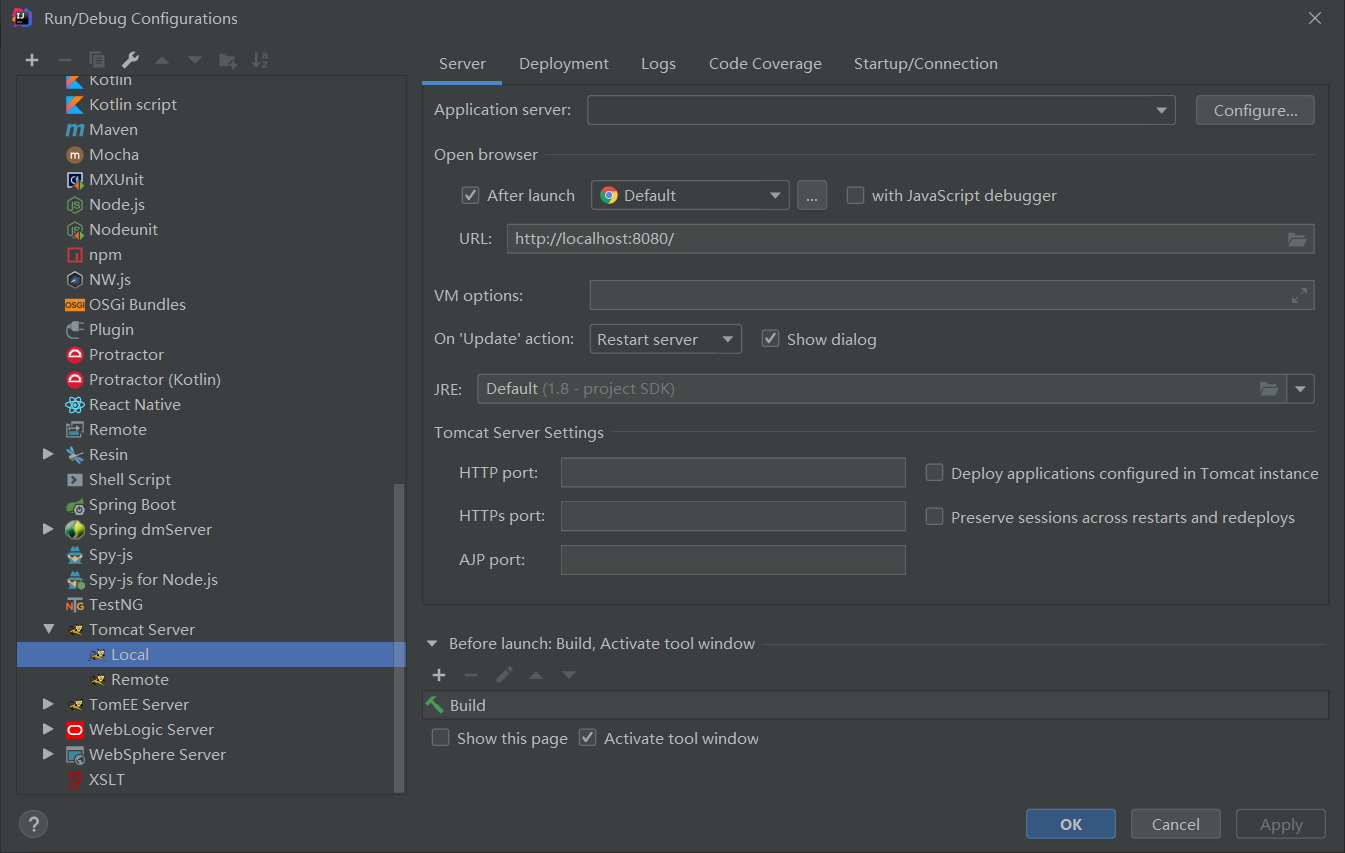
Task: Select the Spy-js for Node.js template icon
Action: tap(74, 580)
